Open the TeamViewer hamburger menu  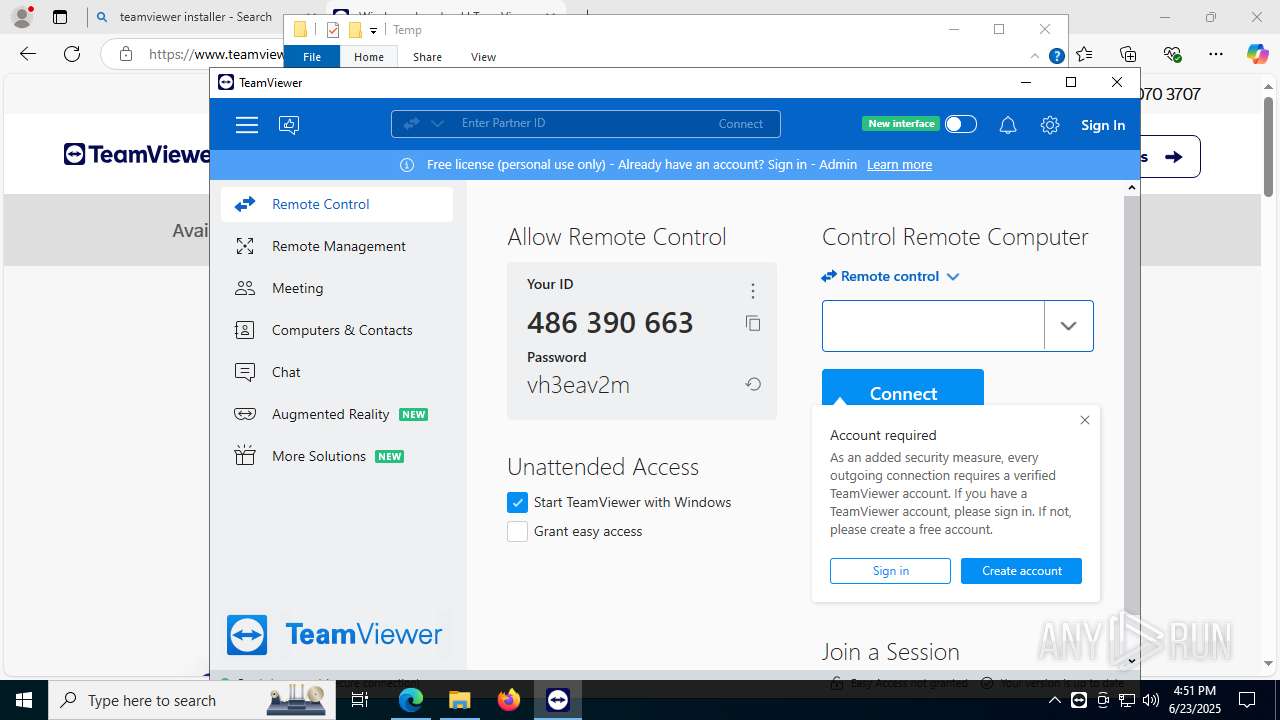tap(247, 125)
